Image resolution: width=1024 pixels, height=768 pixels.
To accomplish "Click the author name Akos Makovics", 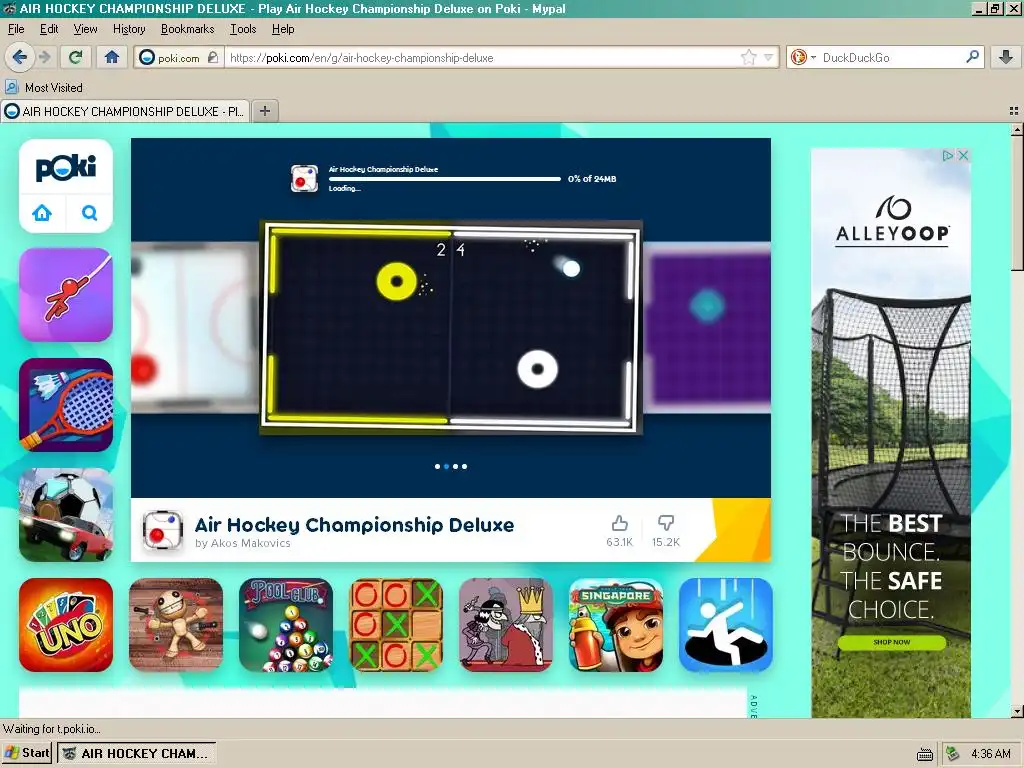I will tap(250, 543).
